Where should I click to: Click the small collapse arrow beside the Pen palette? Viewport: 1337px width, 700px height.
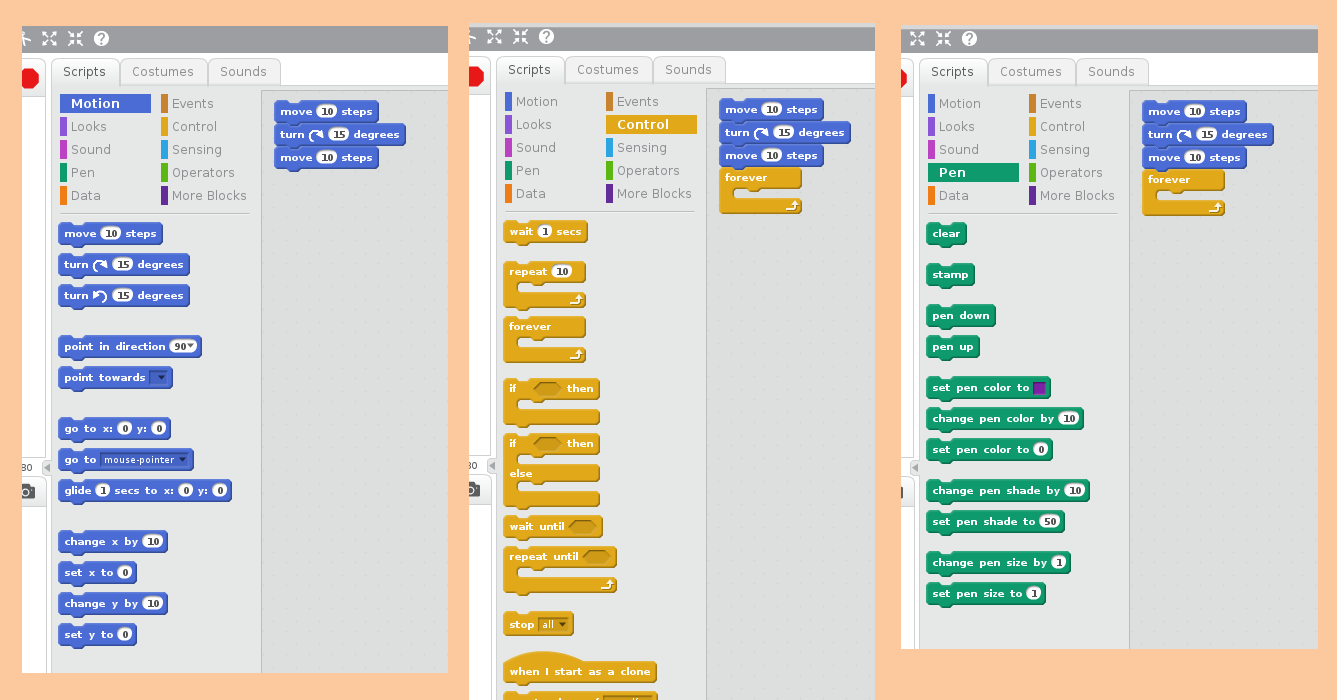point(914,468)
